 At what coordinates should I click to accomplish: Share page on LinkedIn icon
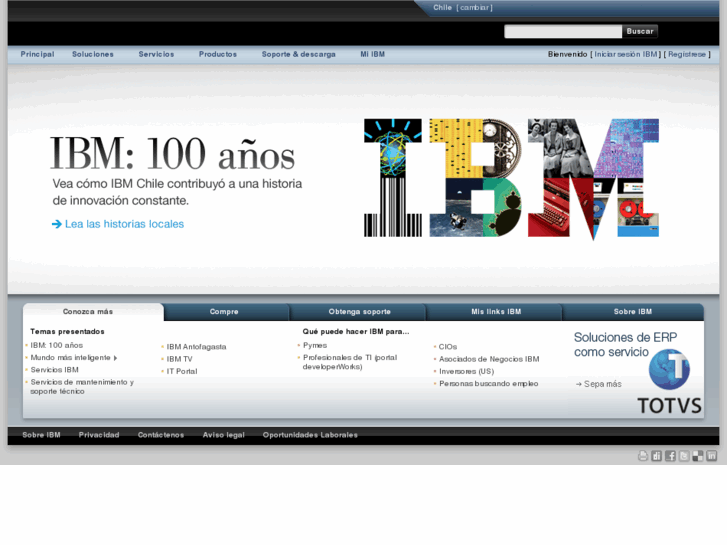click(712, 456)
